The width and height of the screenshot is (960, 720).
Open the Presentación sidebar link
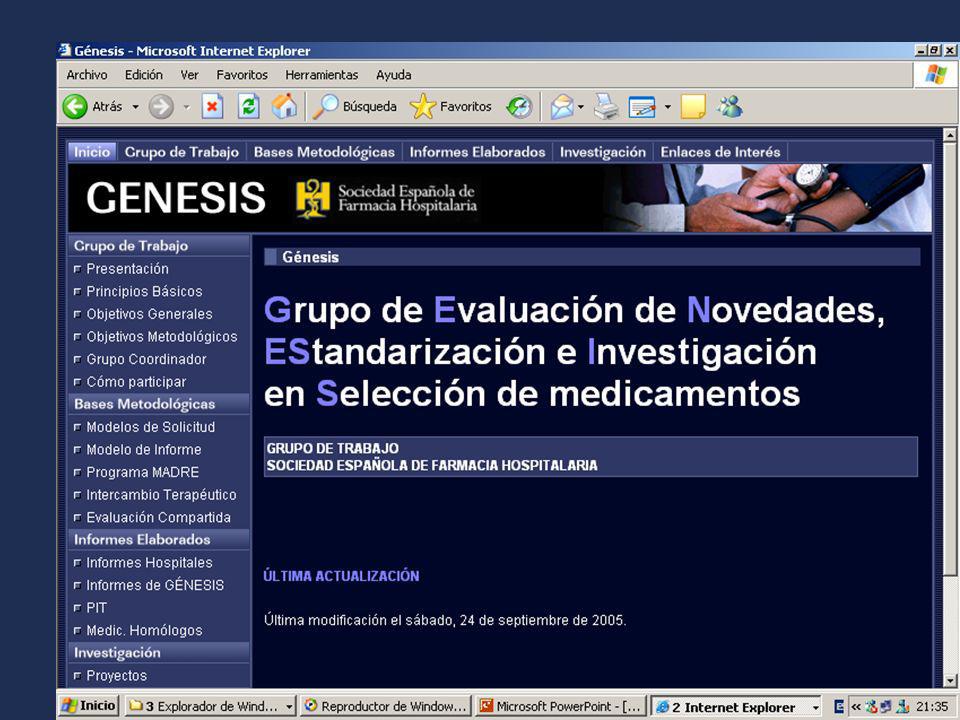tap(127, 269)
